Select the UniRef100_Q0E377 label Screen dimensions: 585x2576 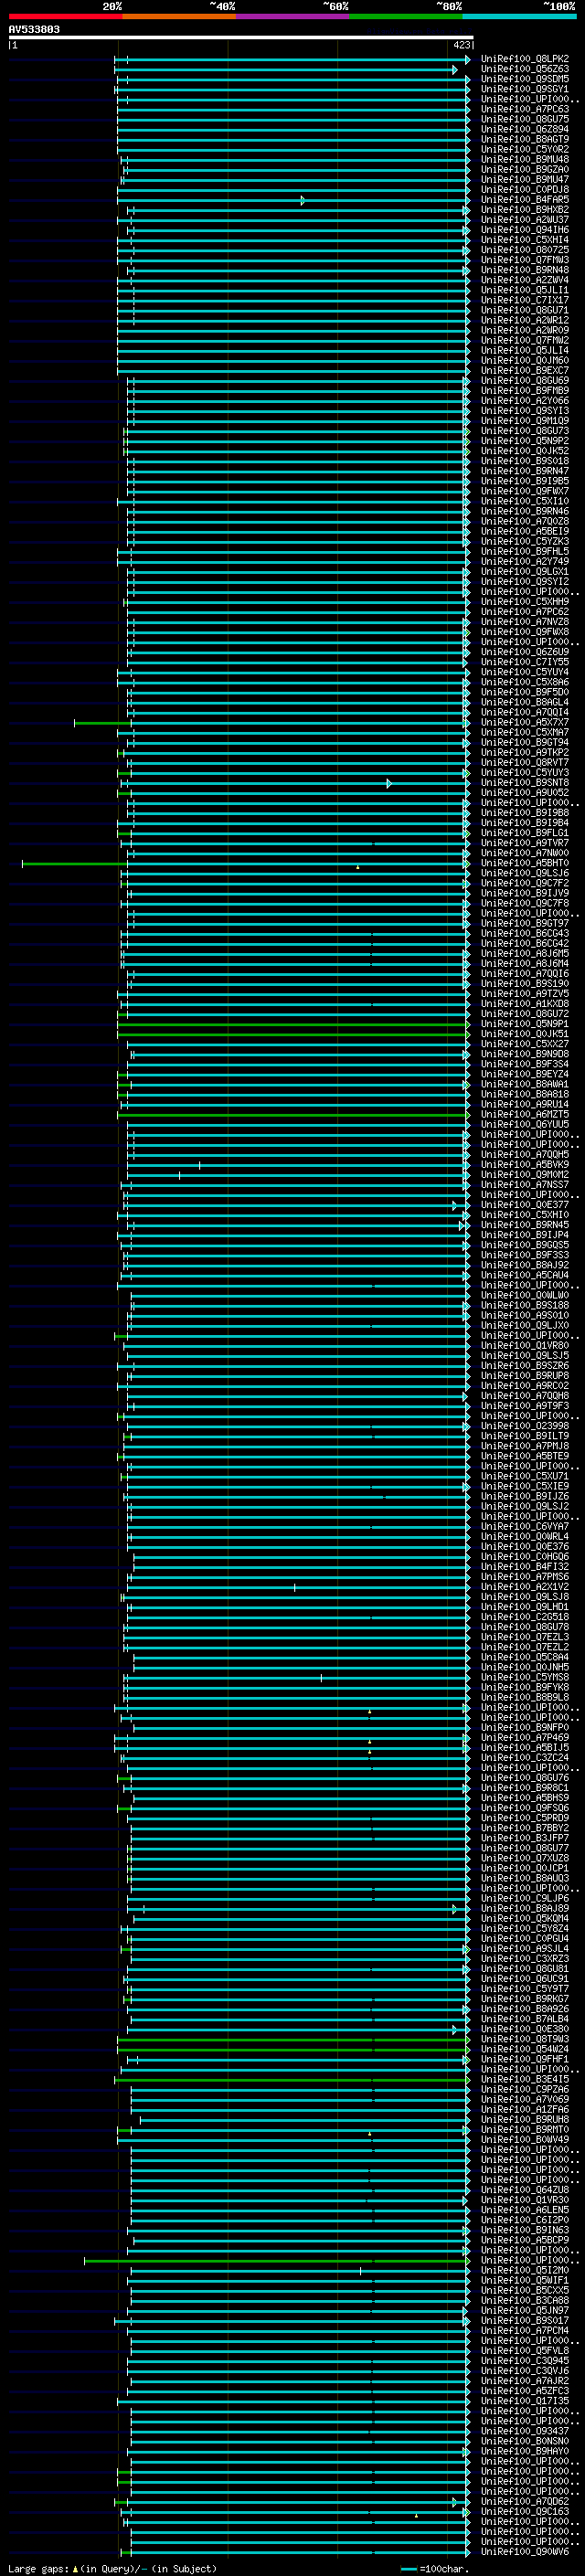tap(525, 1205)
